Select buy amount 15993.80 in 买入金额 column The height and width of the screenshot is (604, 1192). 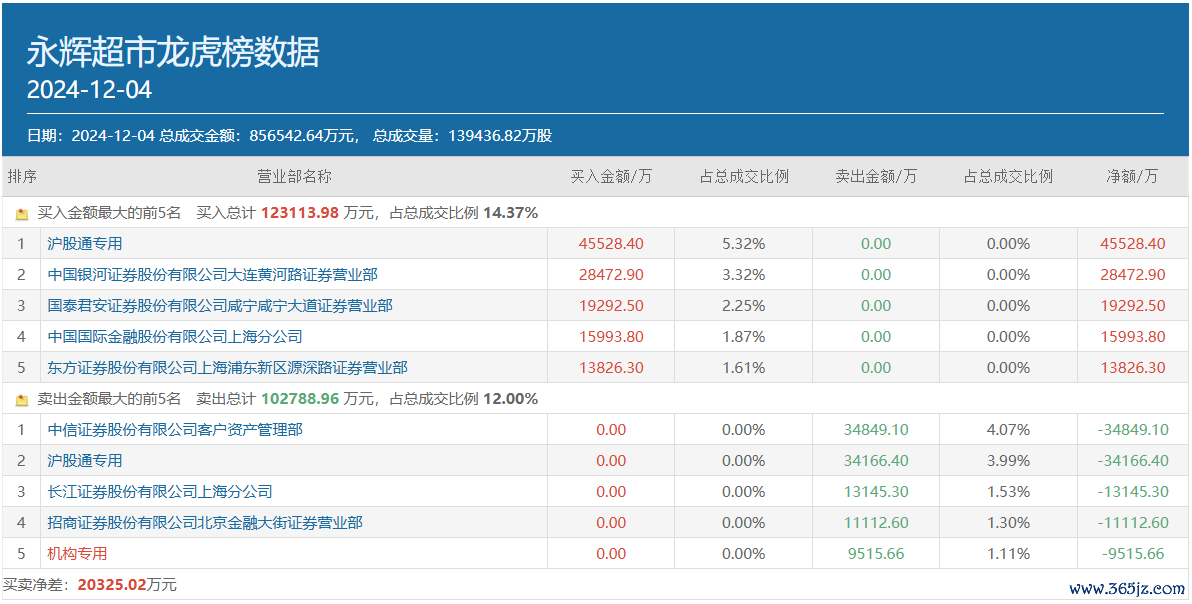pos(611,337)
